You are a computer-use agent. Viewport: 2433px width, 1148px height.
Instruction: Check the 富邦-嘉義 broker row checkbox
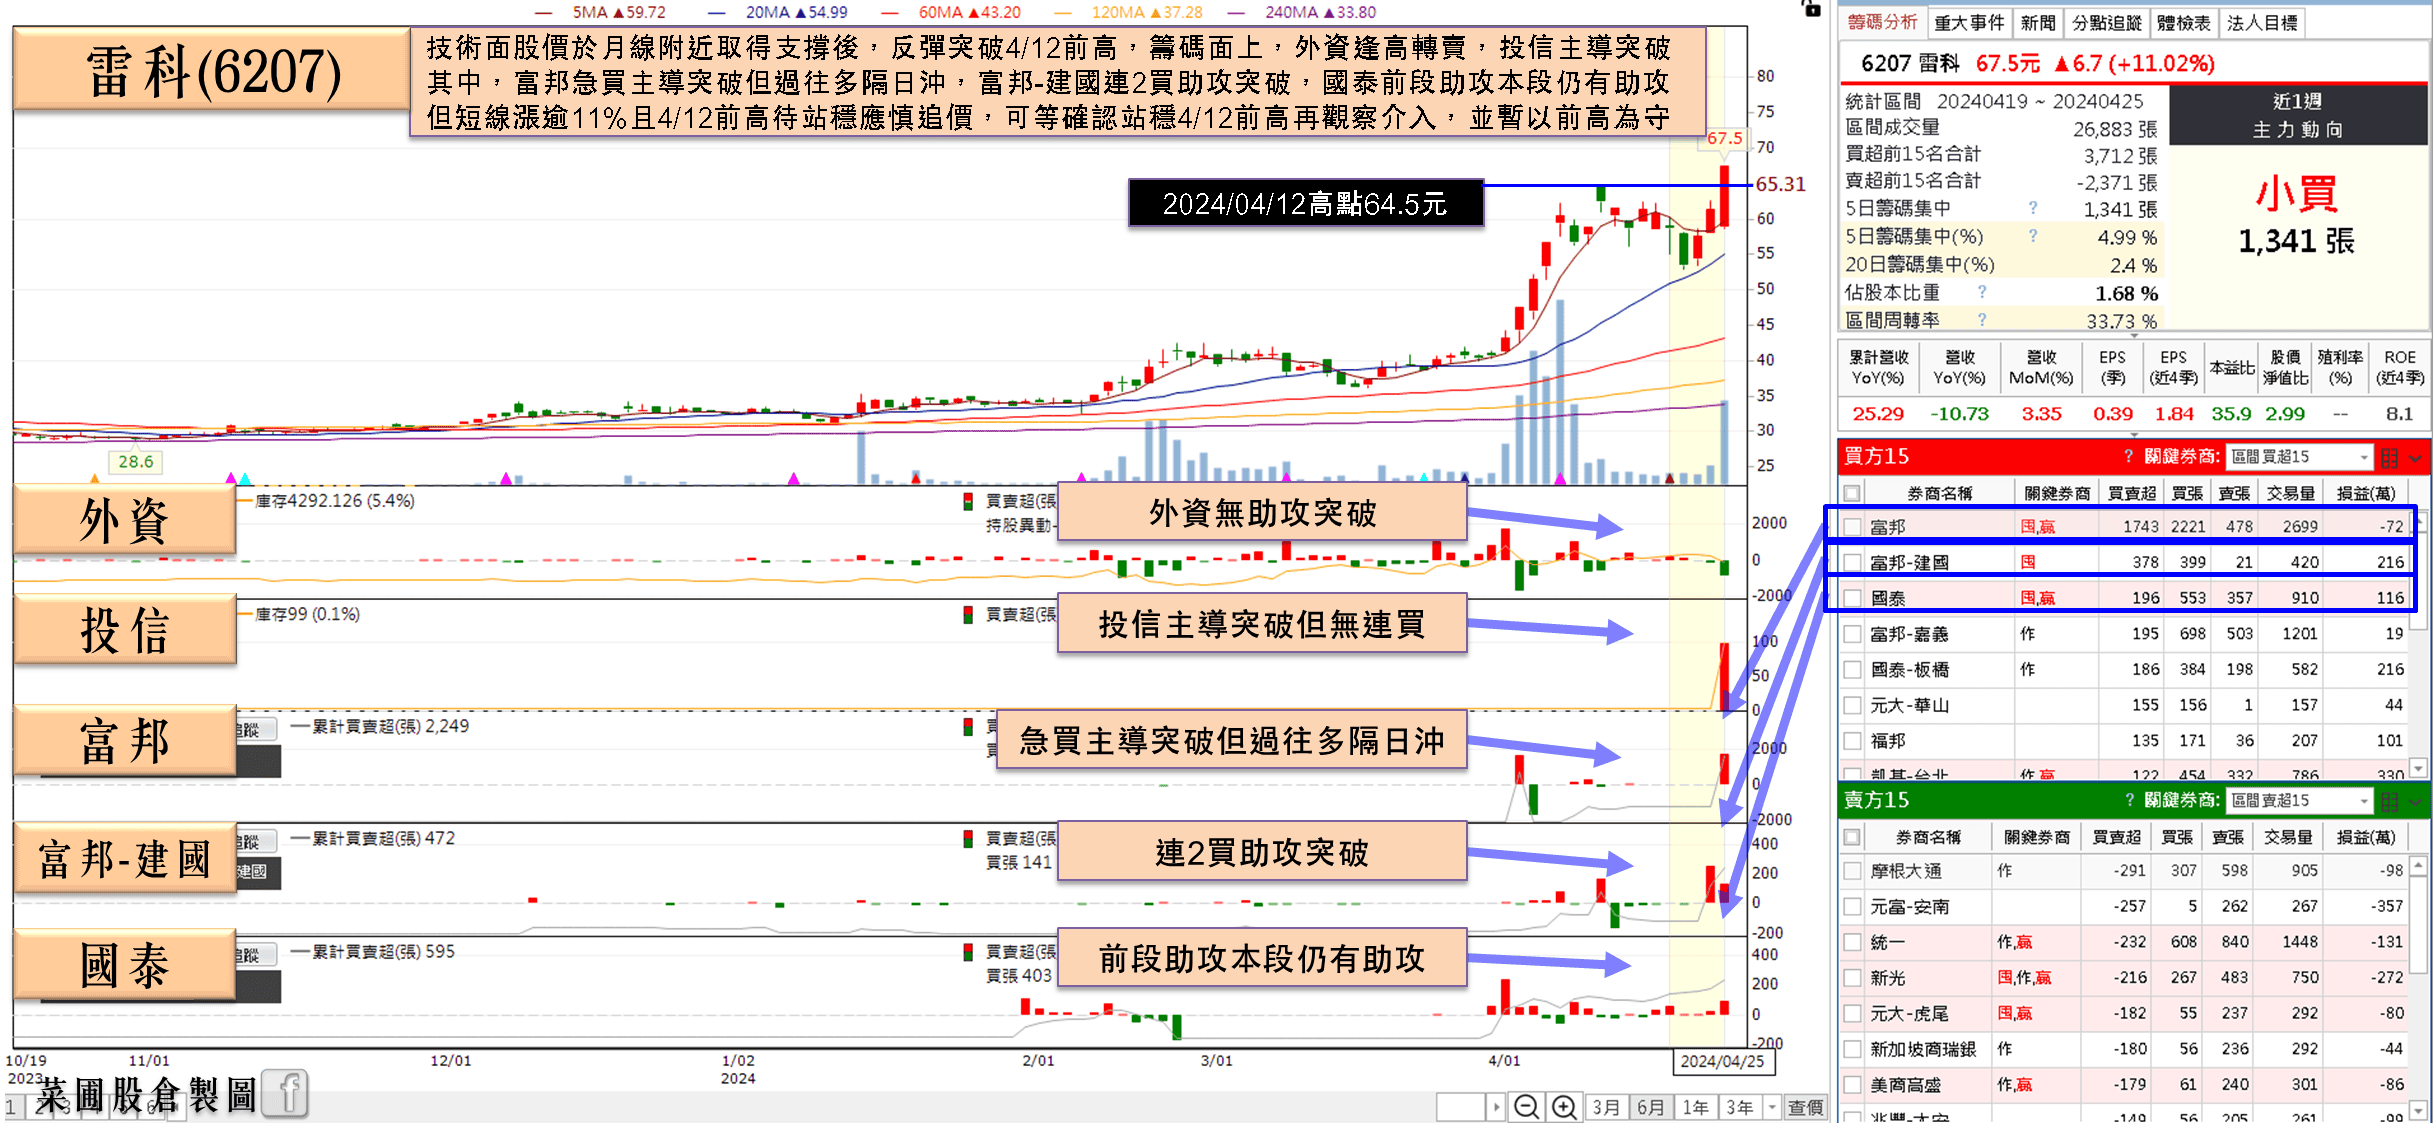[1852, 634]
